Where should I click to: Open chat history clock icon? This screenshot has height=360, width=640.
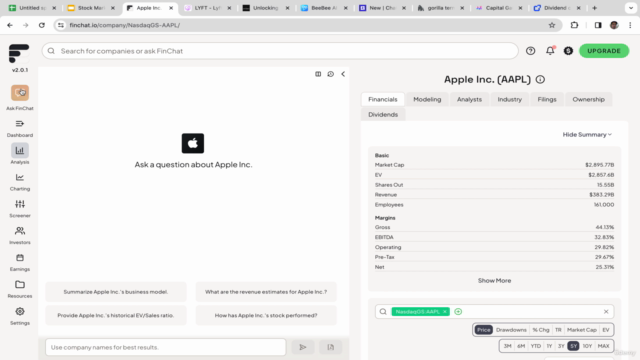pos(331,74)
